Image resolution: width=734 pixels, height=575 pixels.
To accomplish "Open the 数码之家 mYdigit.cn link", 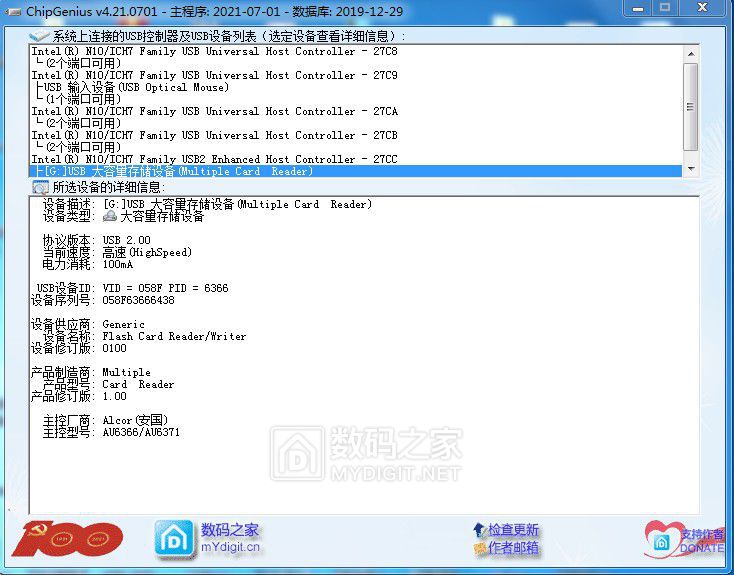I will pyautogui.click(x=230, y=538).
